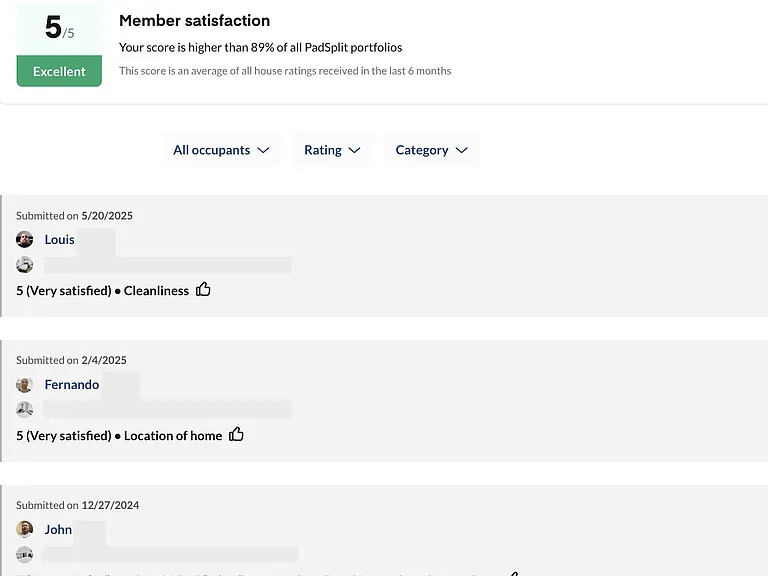Click Louis's profile avatar
The height and width of the screenshot is (576, 768).
point(24,240)
